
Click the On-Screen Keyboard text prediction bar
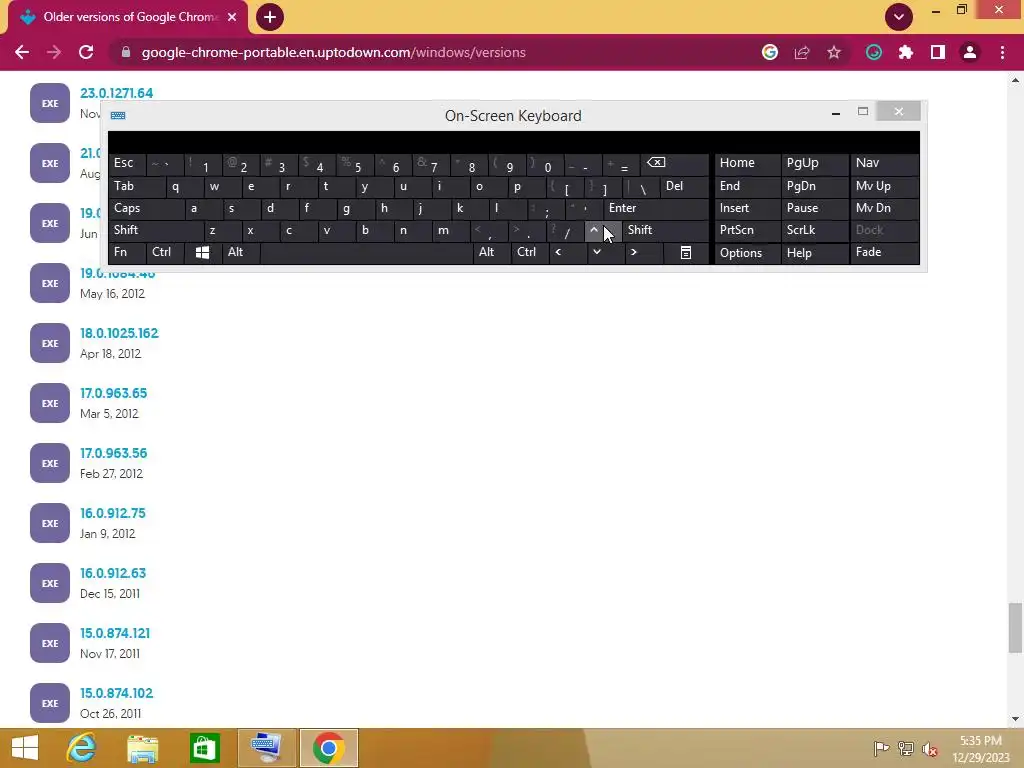point(514,142)
